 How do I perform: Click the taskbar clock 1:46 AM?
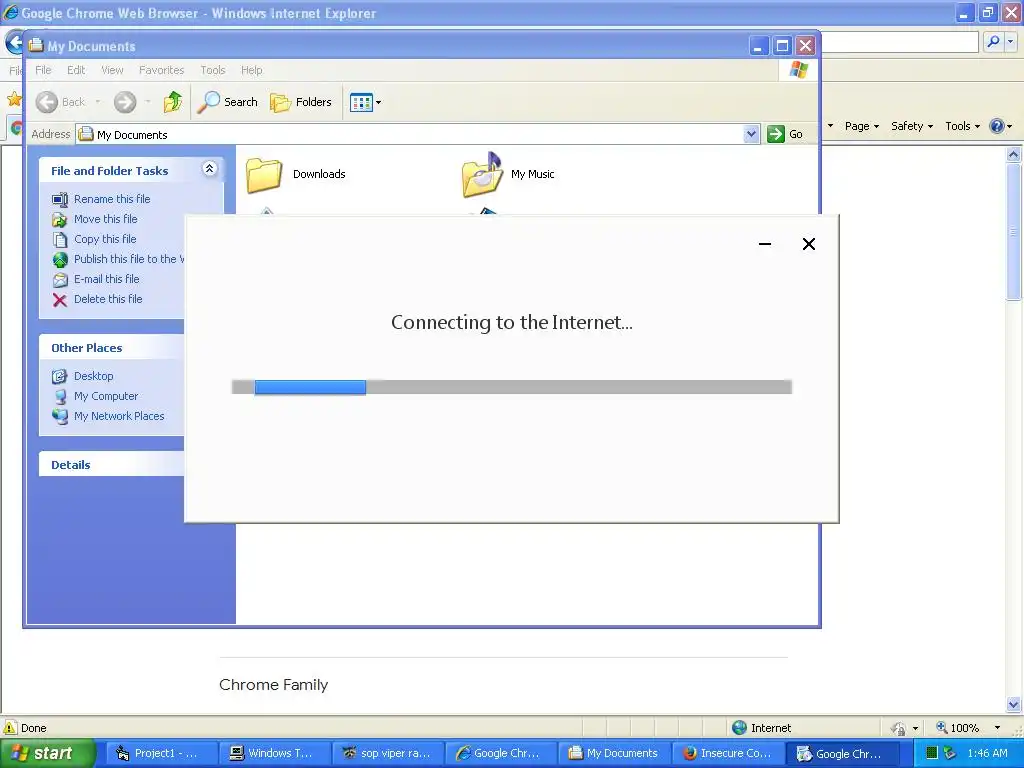pos(987,754)
